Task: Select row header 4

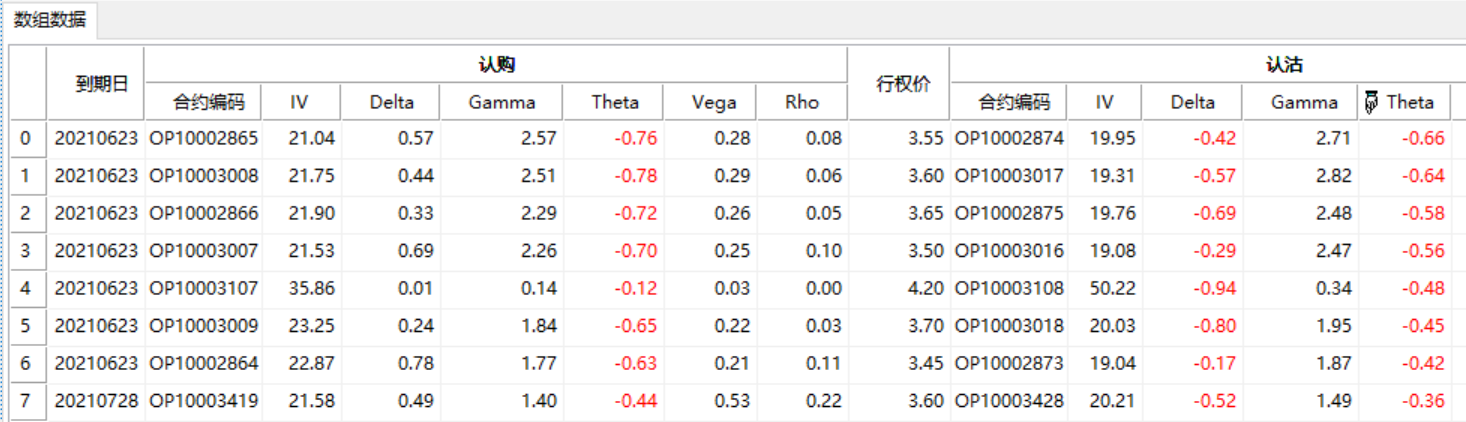Action: click(x=26, y=288)
